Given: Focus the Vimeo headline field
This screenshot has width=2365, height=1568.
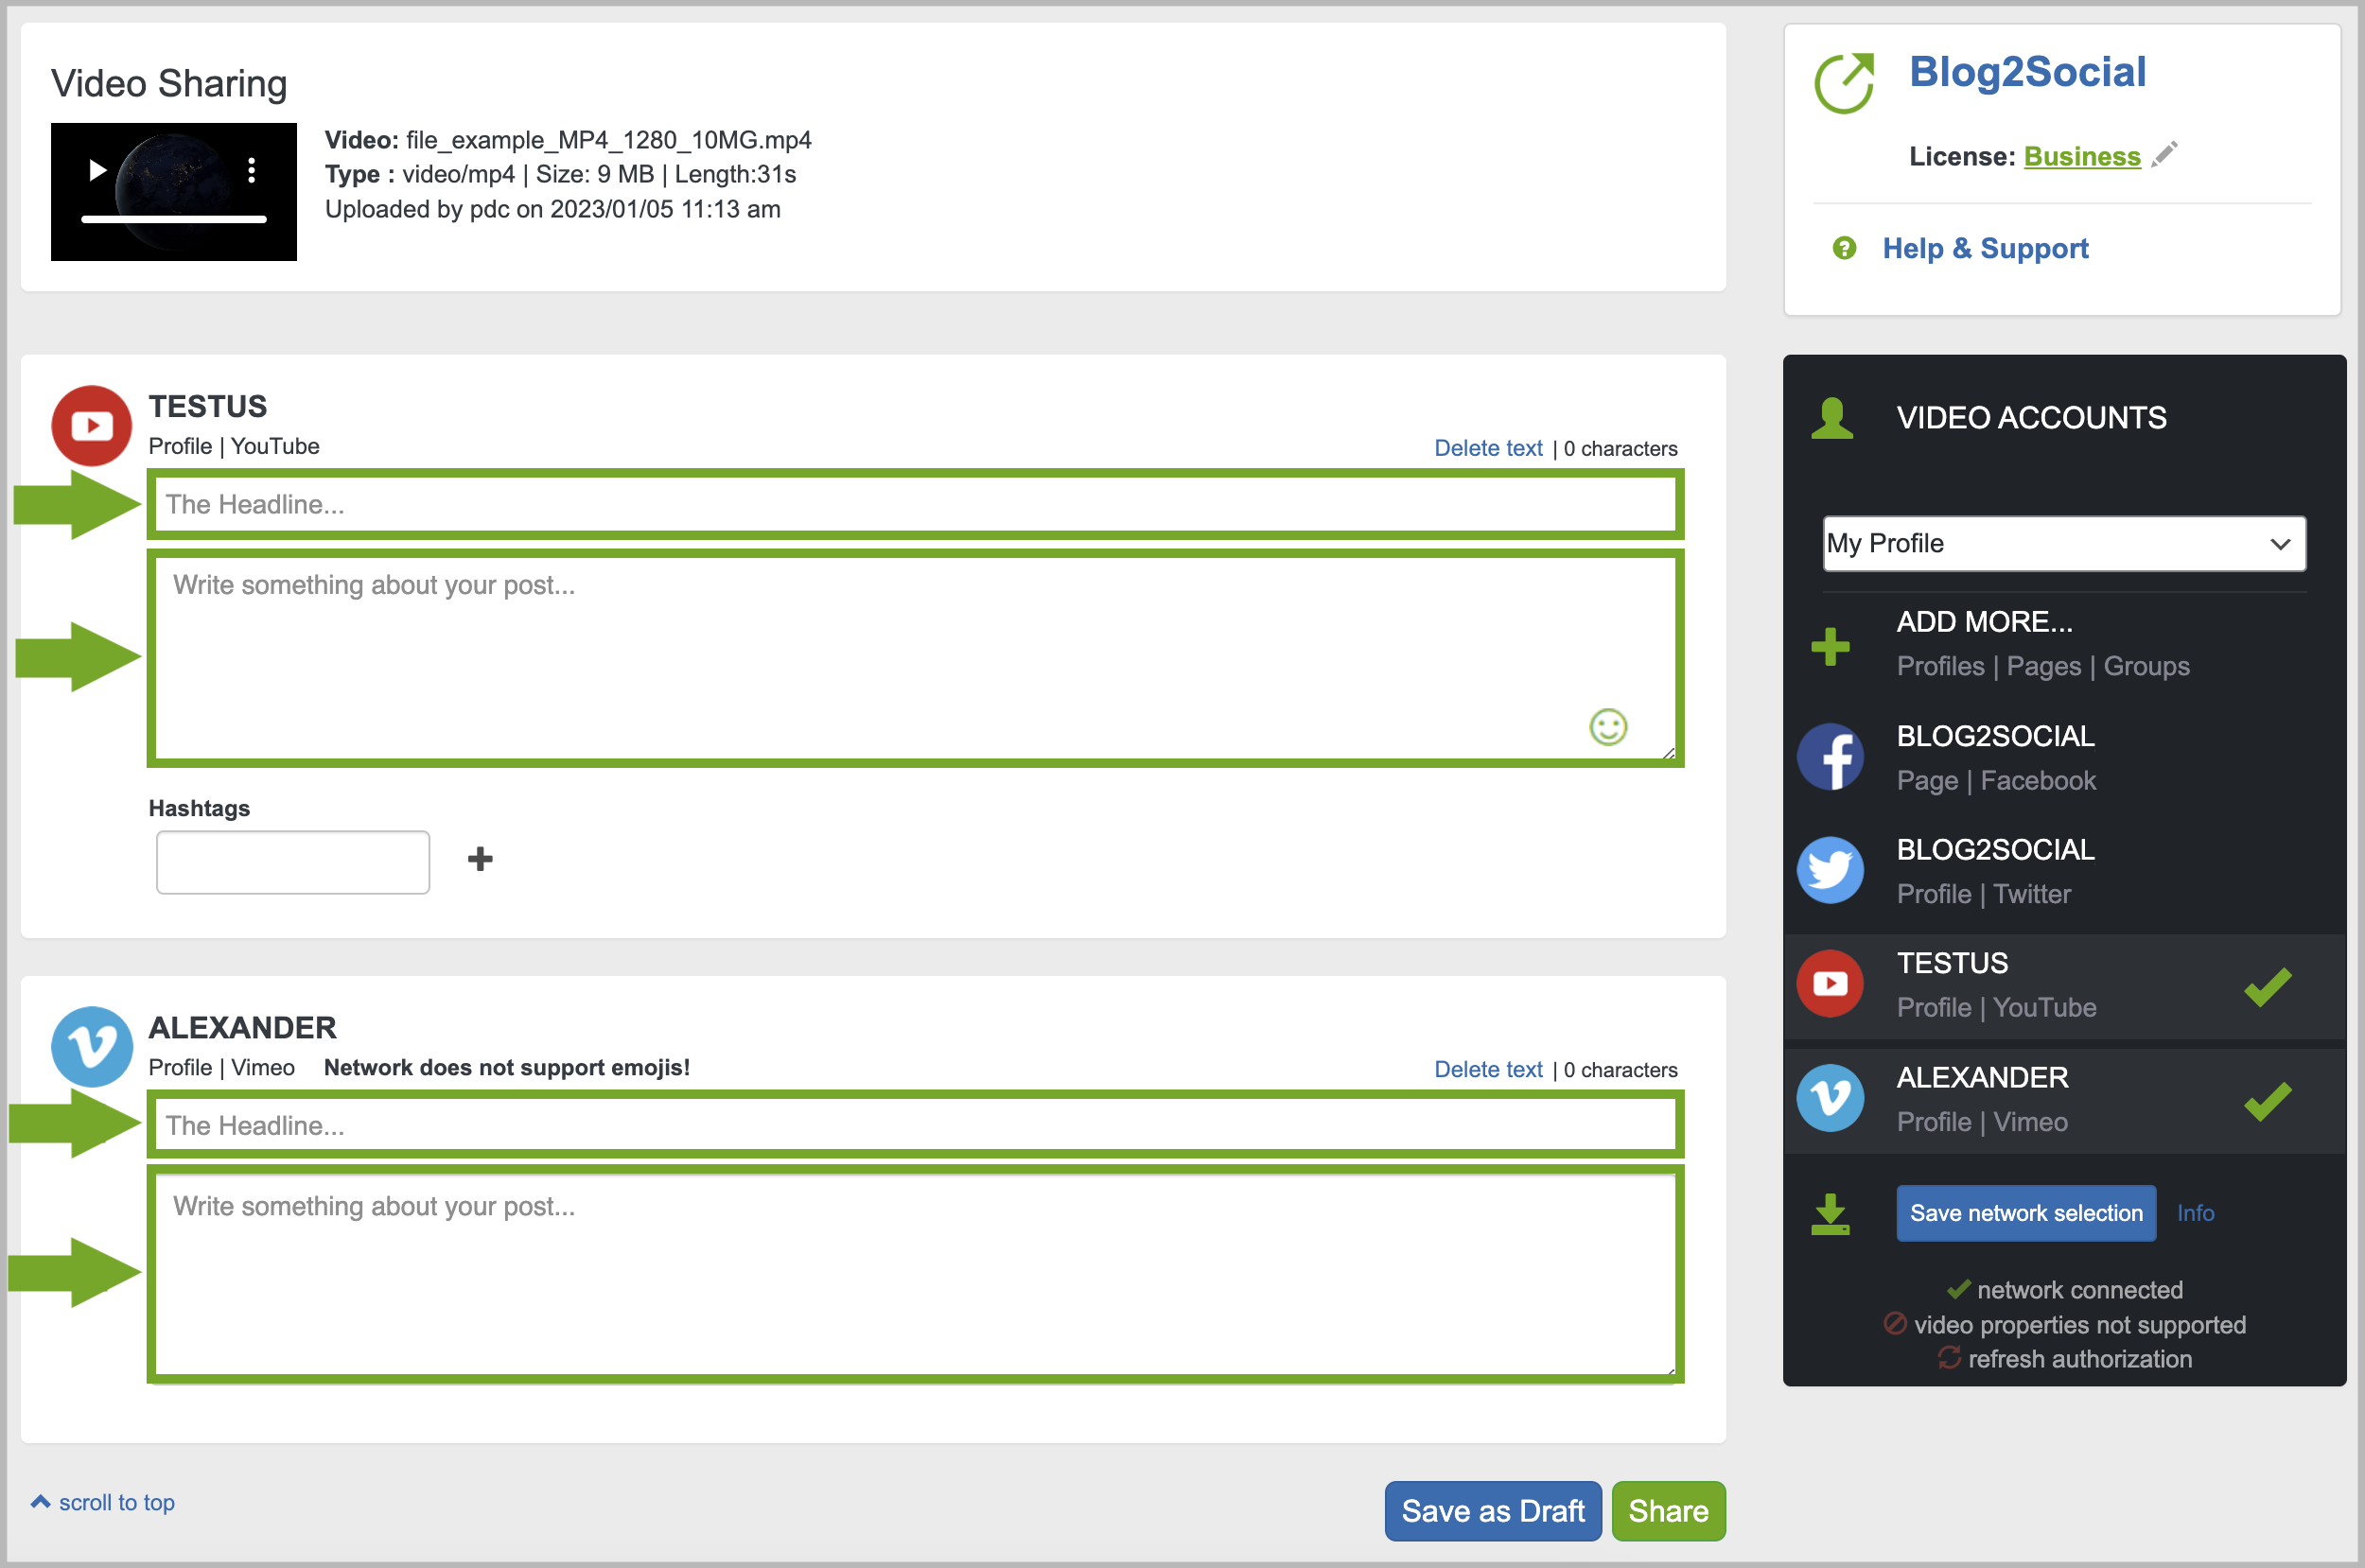Looking at the screenshot, I should pyautogui.click(x=915, y=1125).
